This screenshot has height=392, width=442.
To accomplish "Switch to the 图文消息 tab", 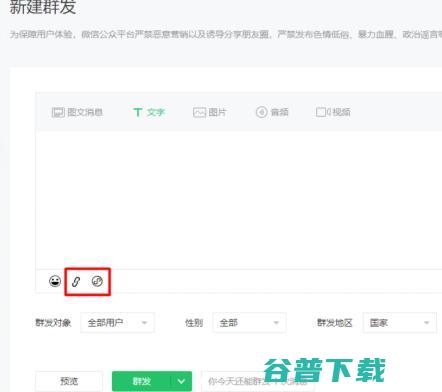I will (77, 112).
